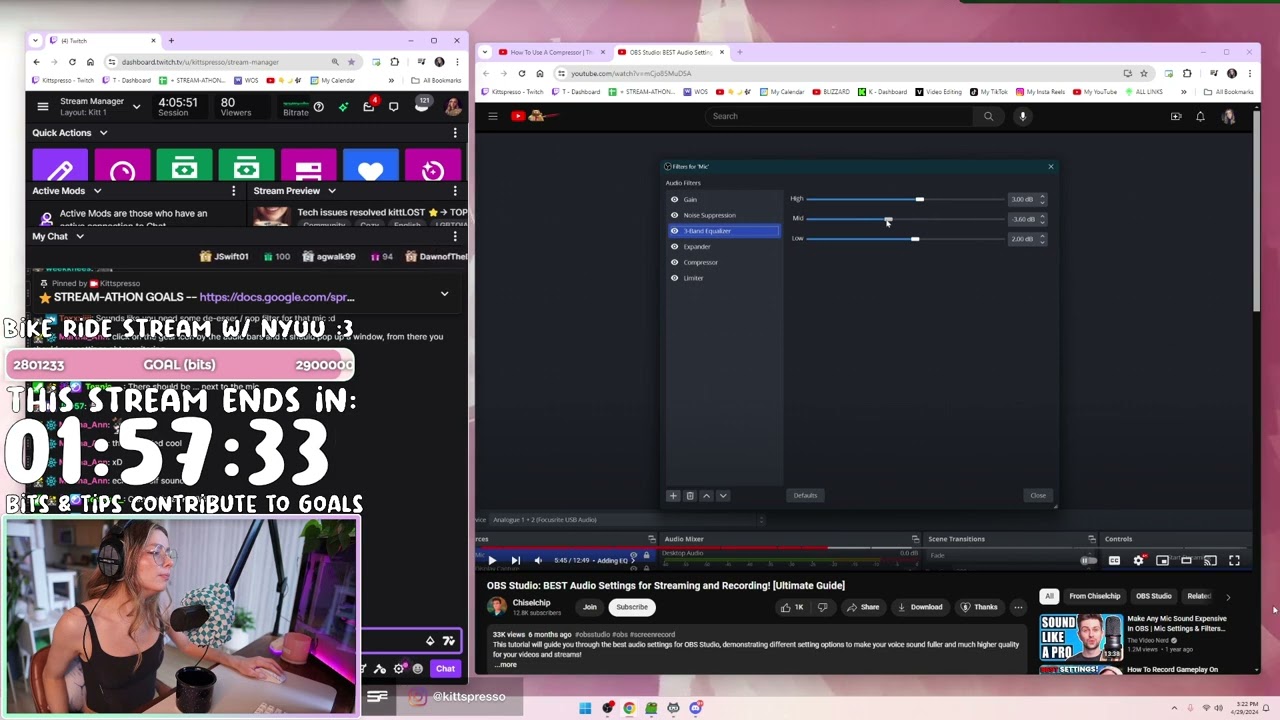This screenshot has height=720, width=1280.
Task: Mute the YouTube video volume
Action: (538, 561)
